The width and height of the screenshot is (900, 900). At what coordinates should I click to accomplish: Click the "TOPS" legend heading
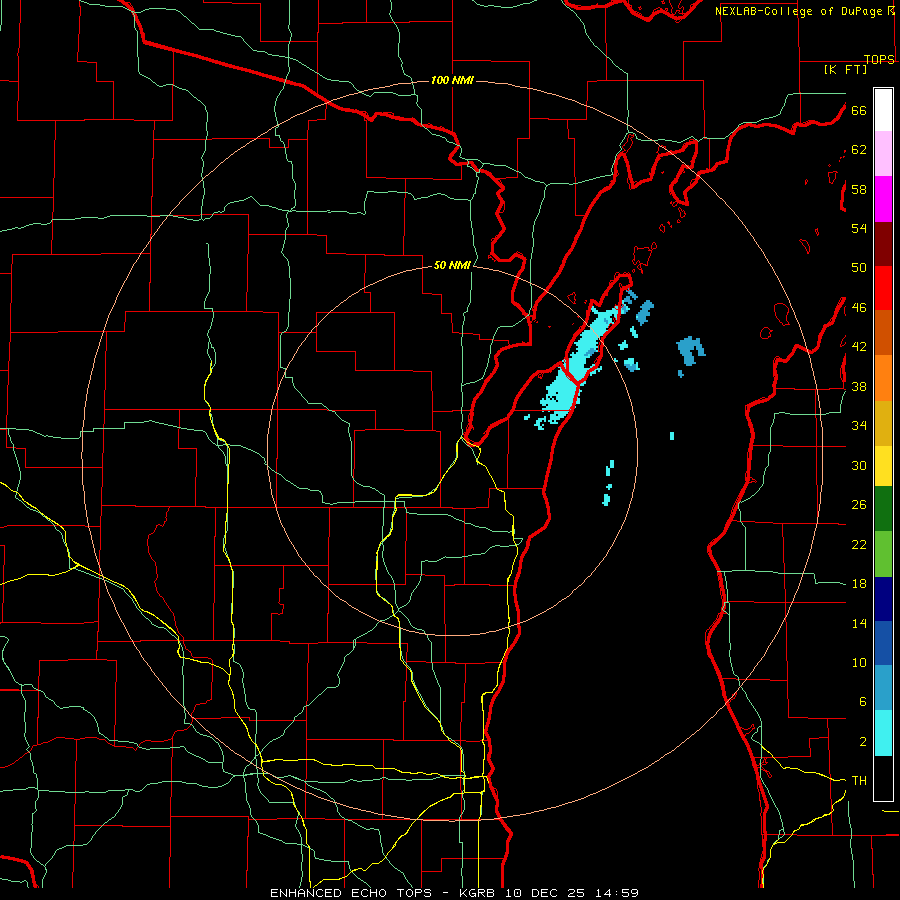(x=879, y=59)
